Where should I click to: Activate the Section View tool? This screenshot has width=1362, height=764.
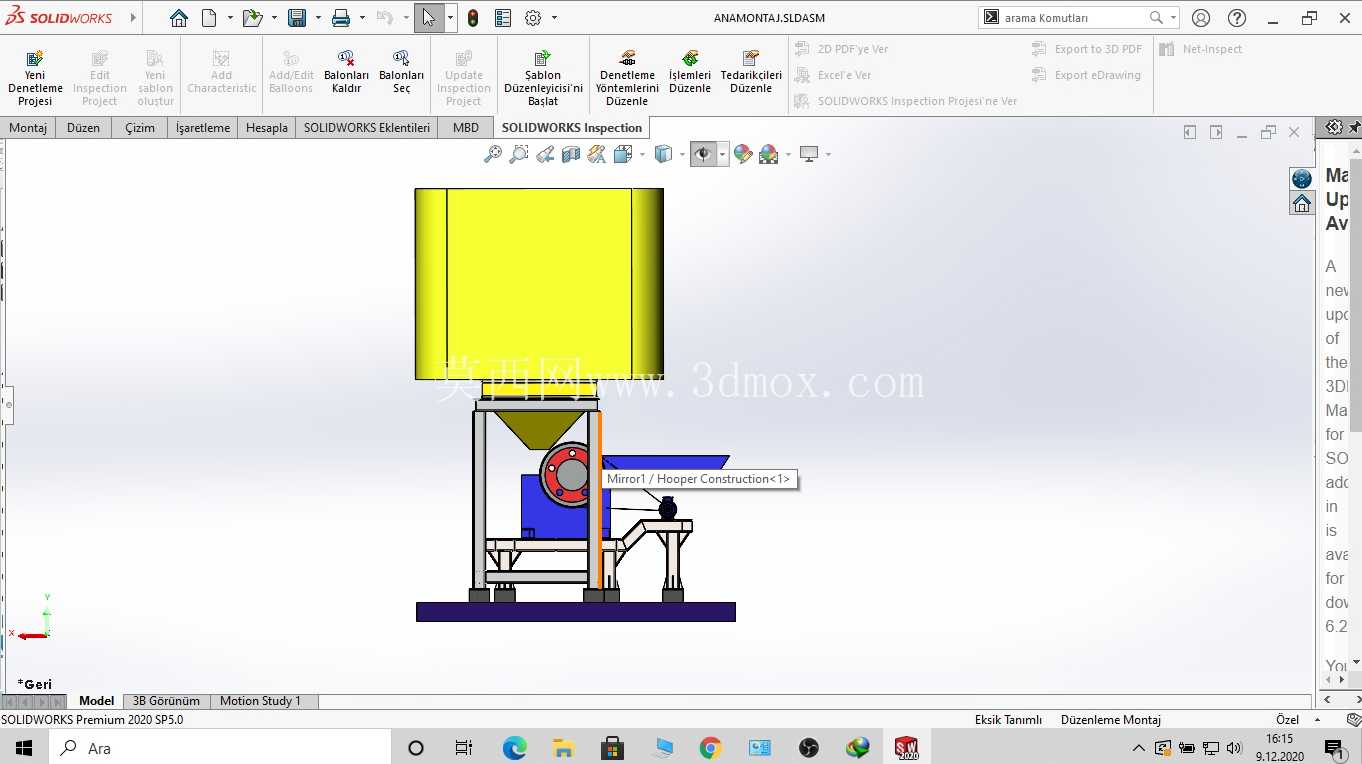click(571, 154)
